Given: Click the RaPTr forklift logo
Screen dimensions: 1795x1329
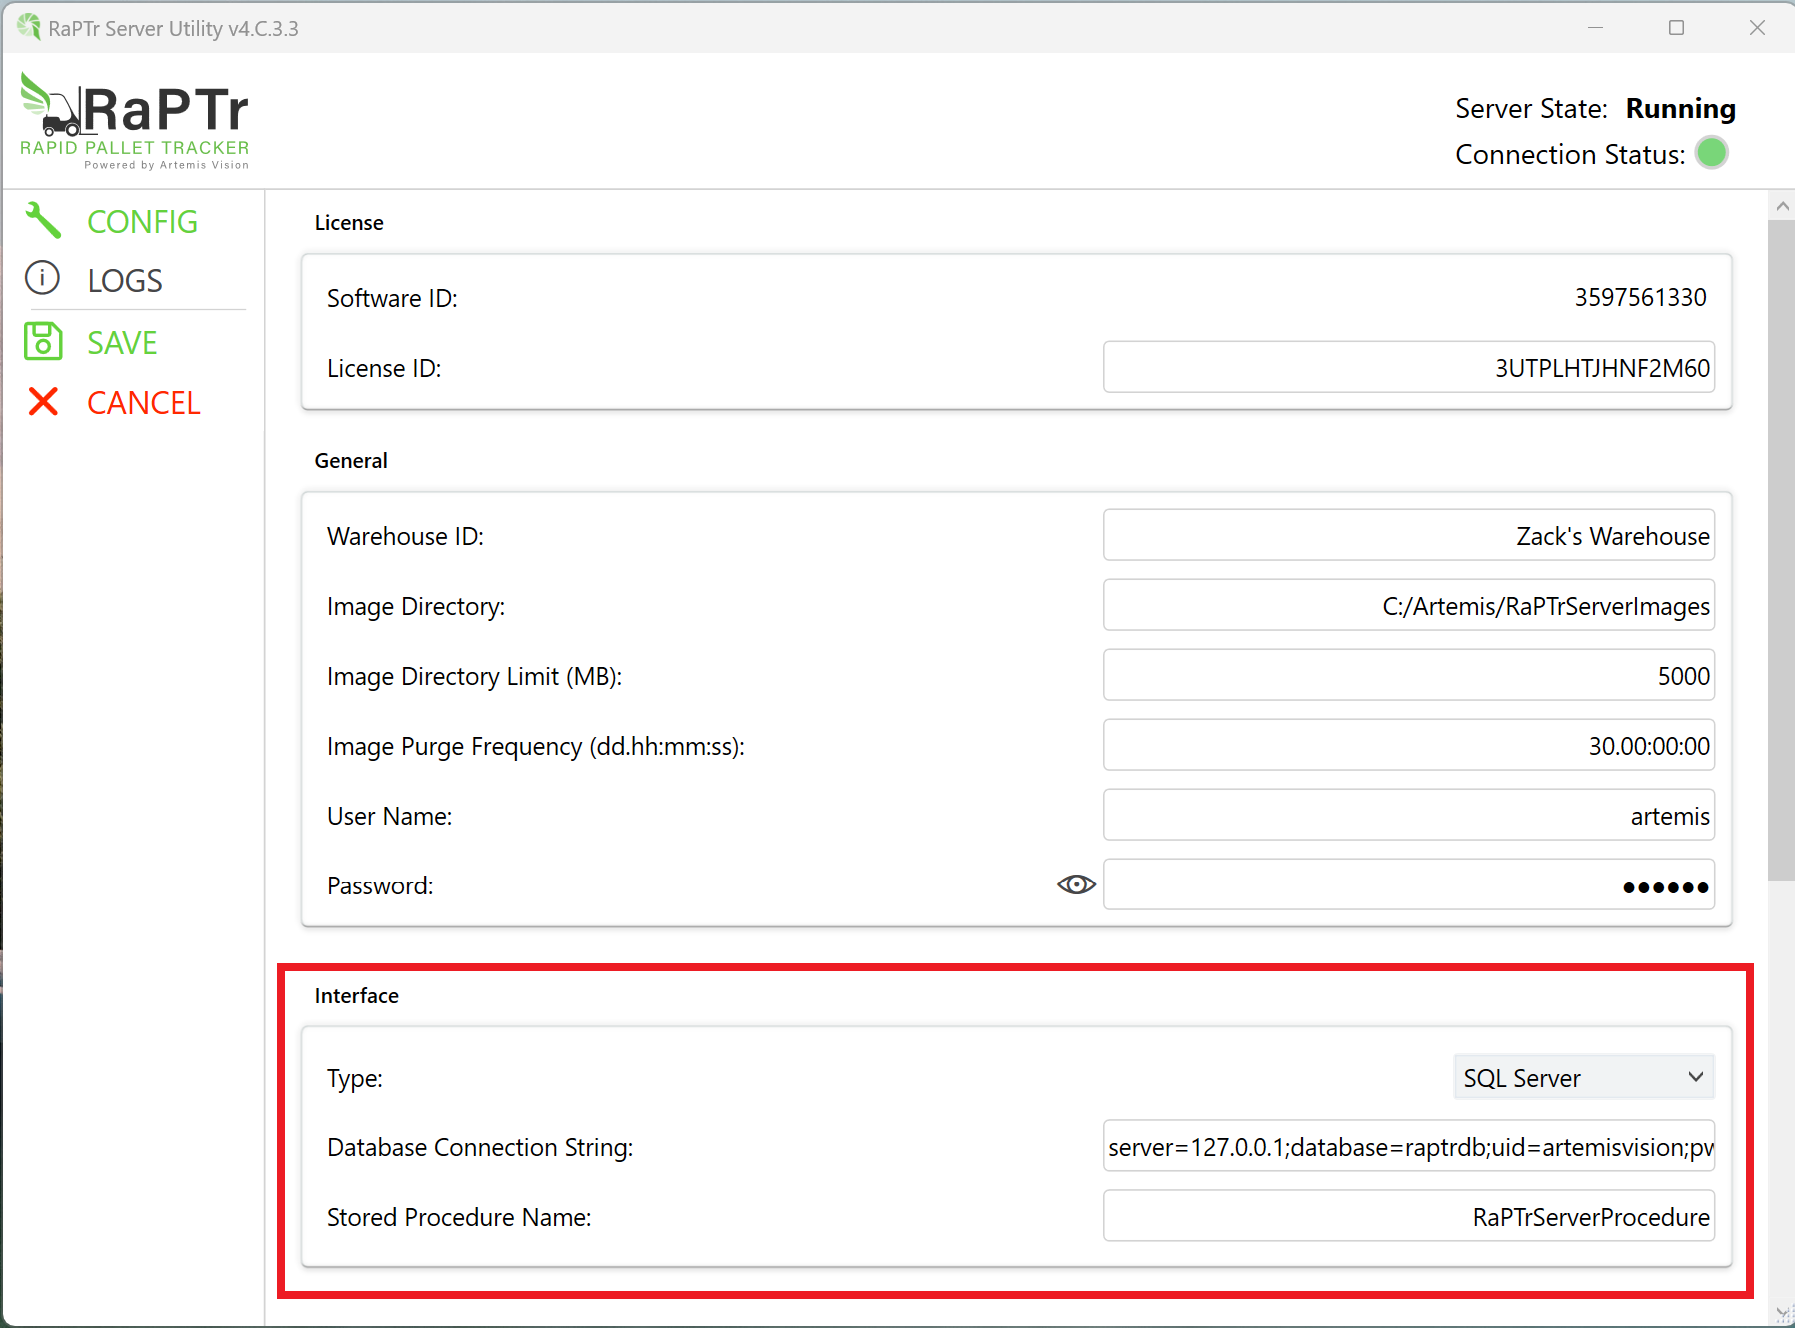Looking at the screenshot, I should pos(134,120).
